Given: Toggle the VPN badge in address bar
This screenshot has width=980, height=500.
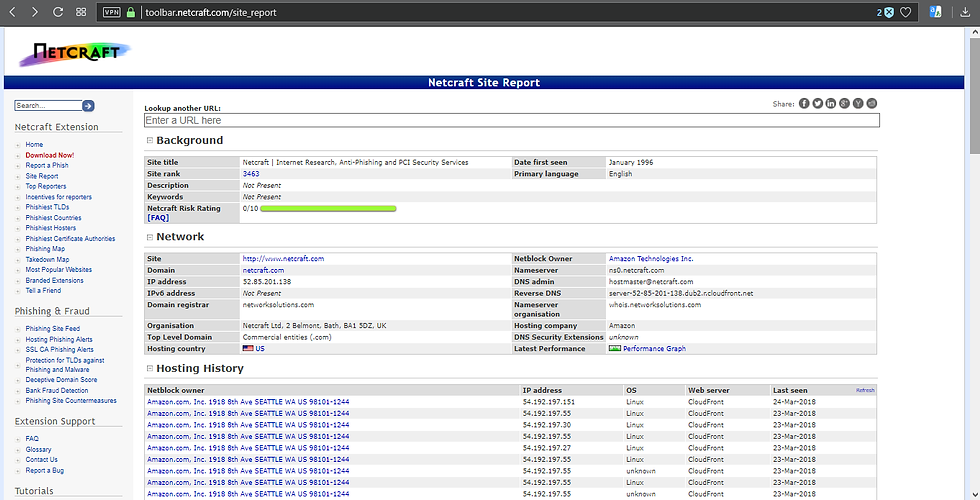Looking at the screenshot, I should pos(111,12).
